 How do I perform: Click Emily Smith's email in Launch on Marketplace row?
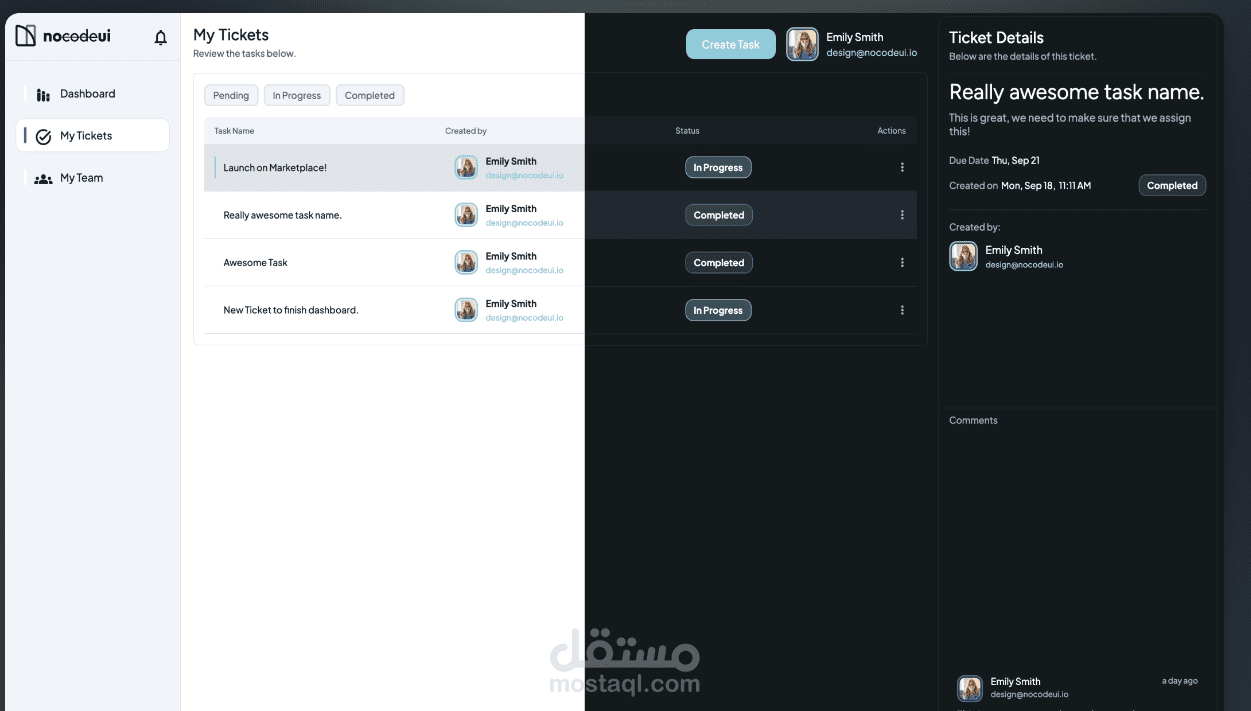(x=524, y=175)
